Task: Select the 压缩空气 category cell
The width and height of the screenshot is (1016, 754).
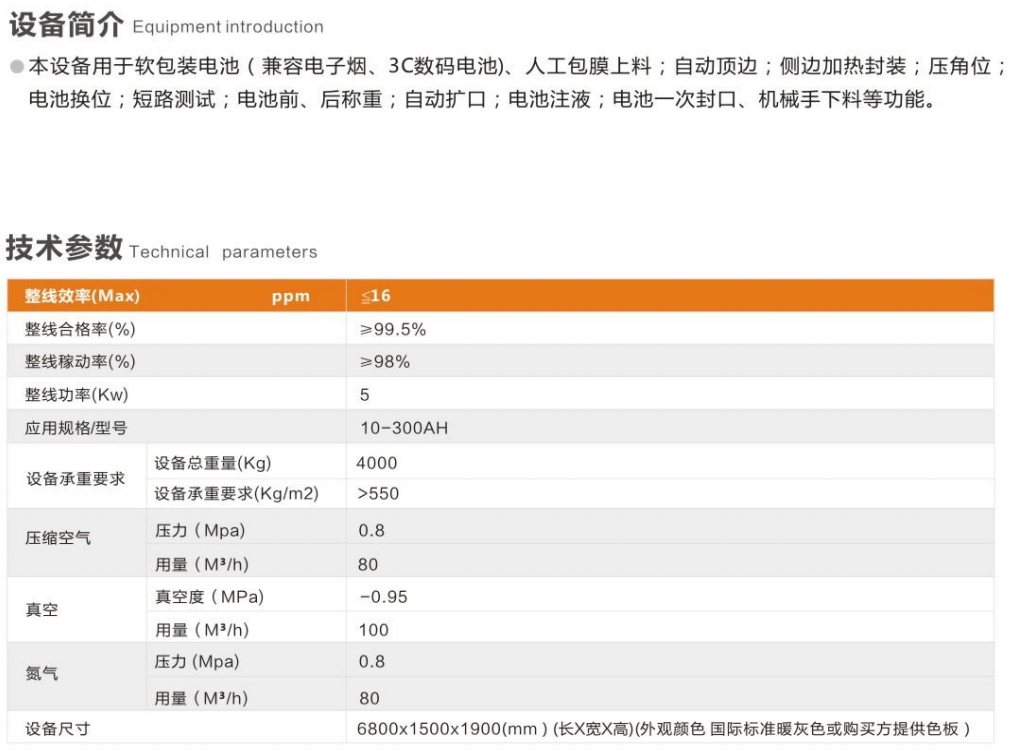Action: pyautogui.click(x=57, y=538)
